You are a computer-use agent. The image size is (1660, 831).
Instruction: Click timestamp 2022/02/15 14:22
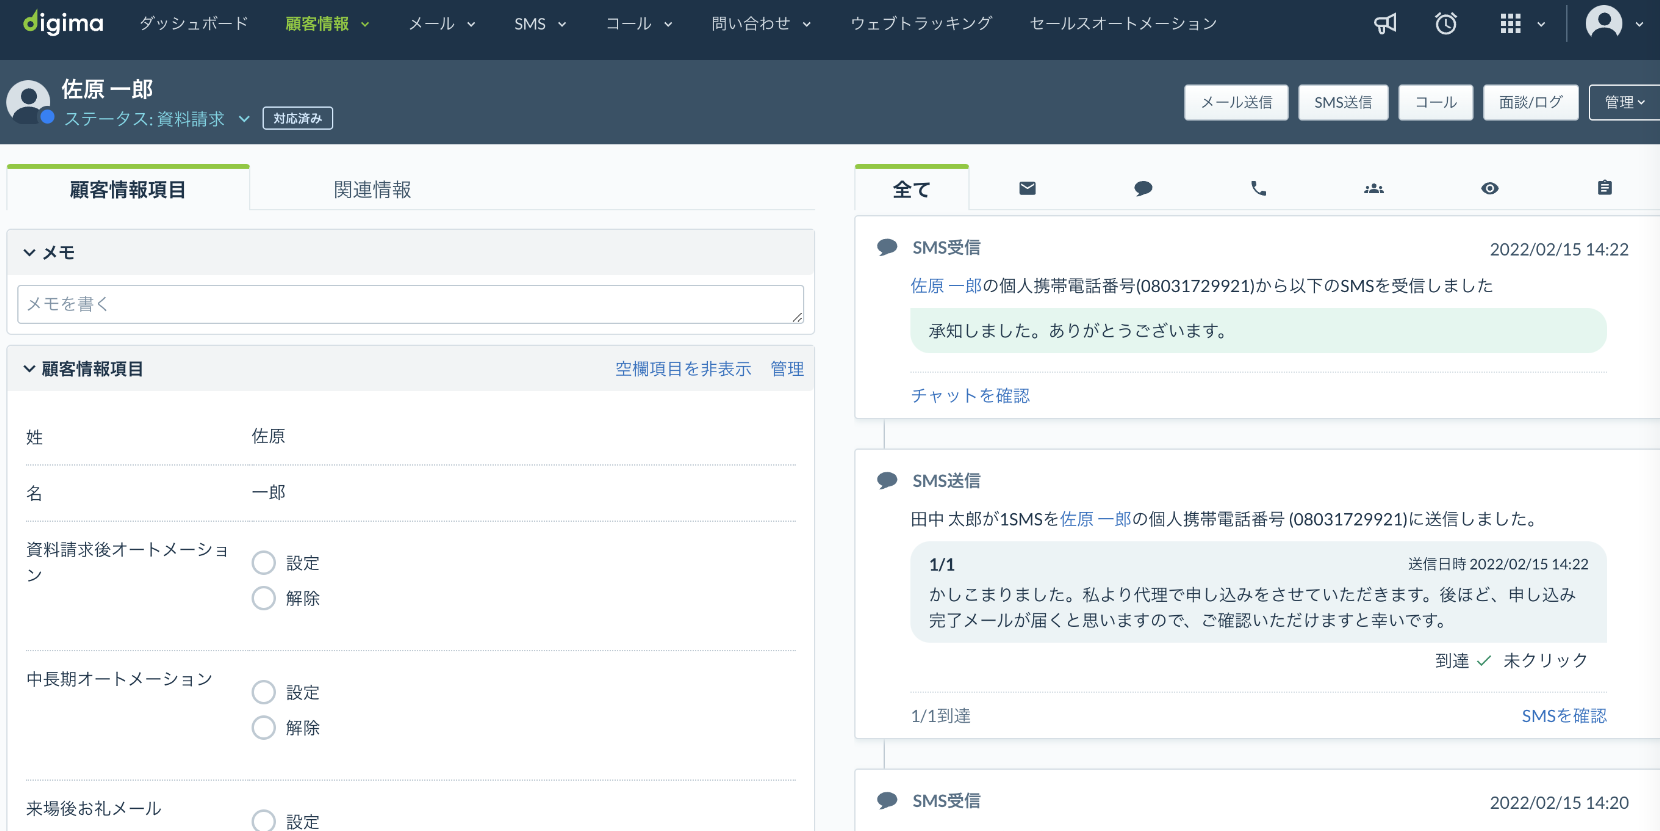click(1559, 249)
